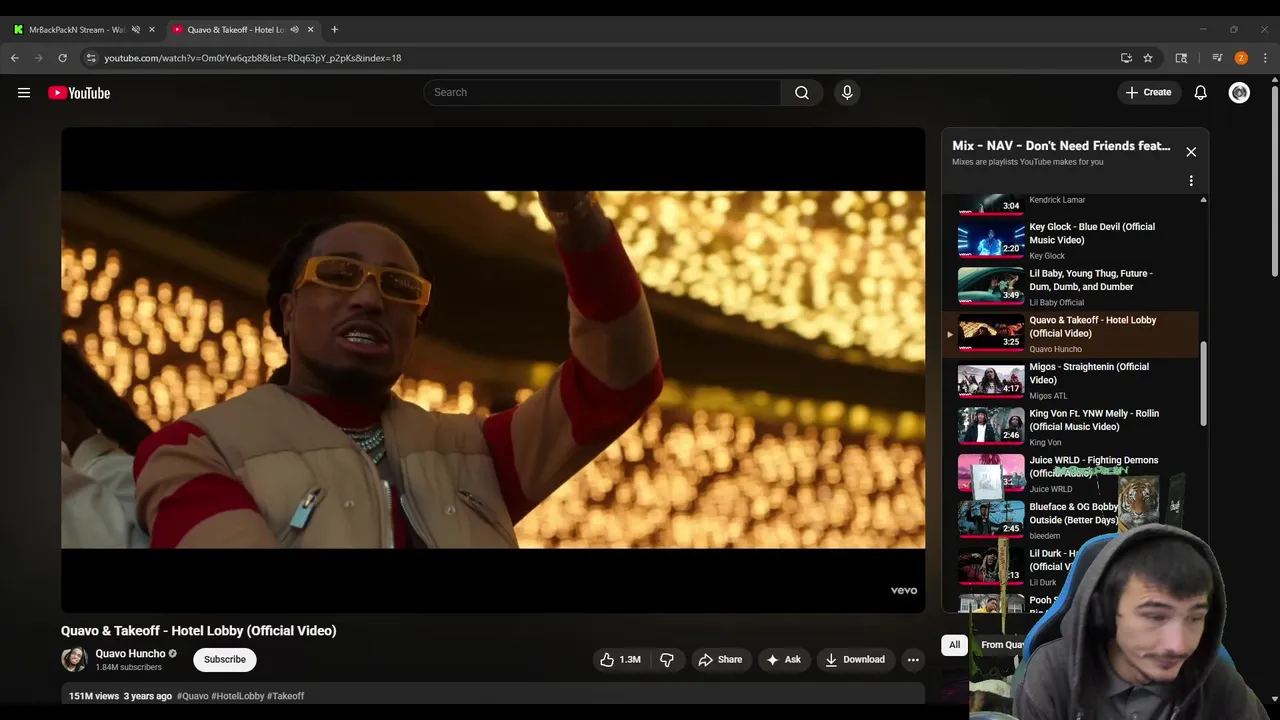The width and height of the screenshot is (1280, 720).
Task: Open a new browser tab
Action: (x=334, y=30)
